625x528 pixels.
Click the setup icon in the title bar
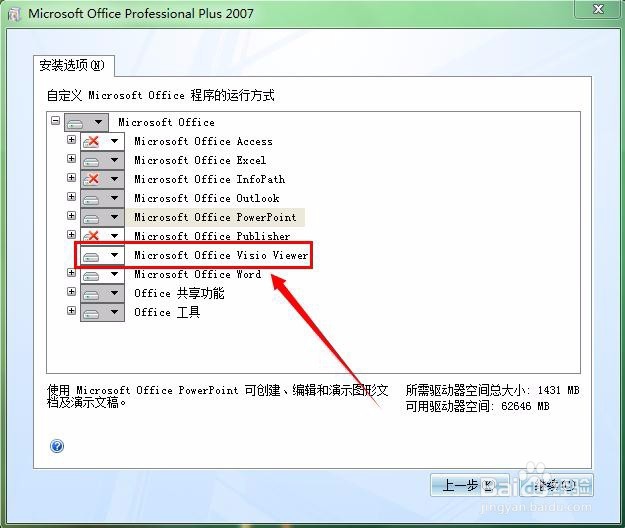14,14
